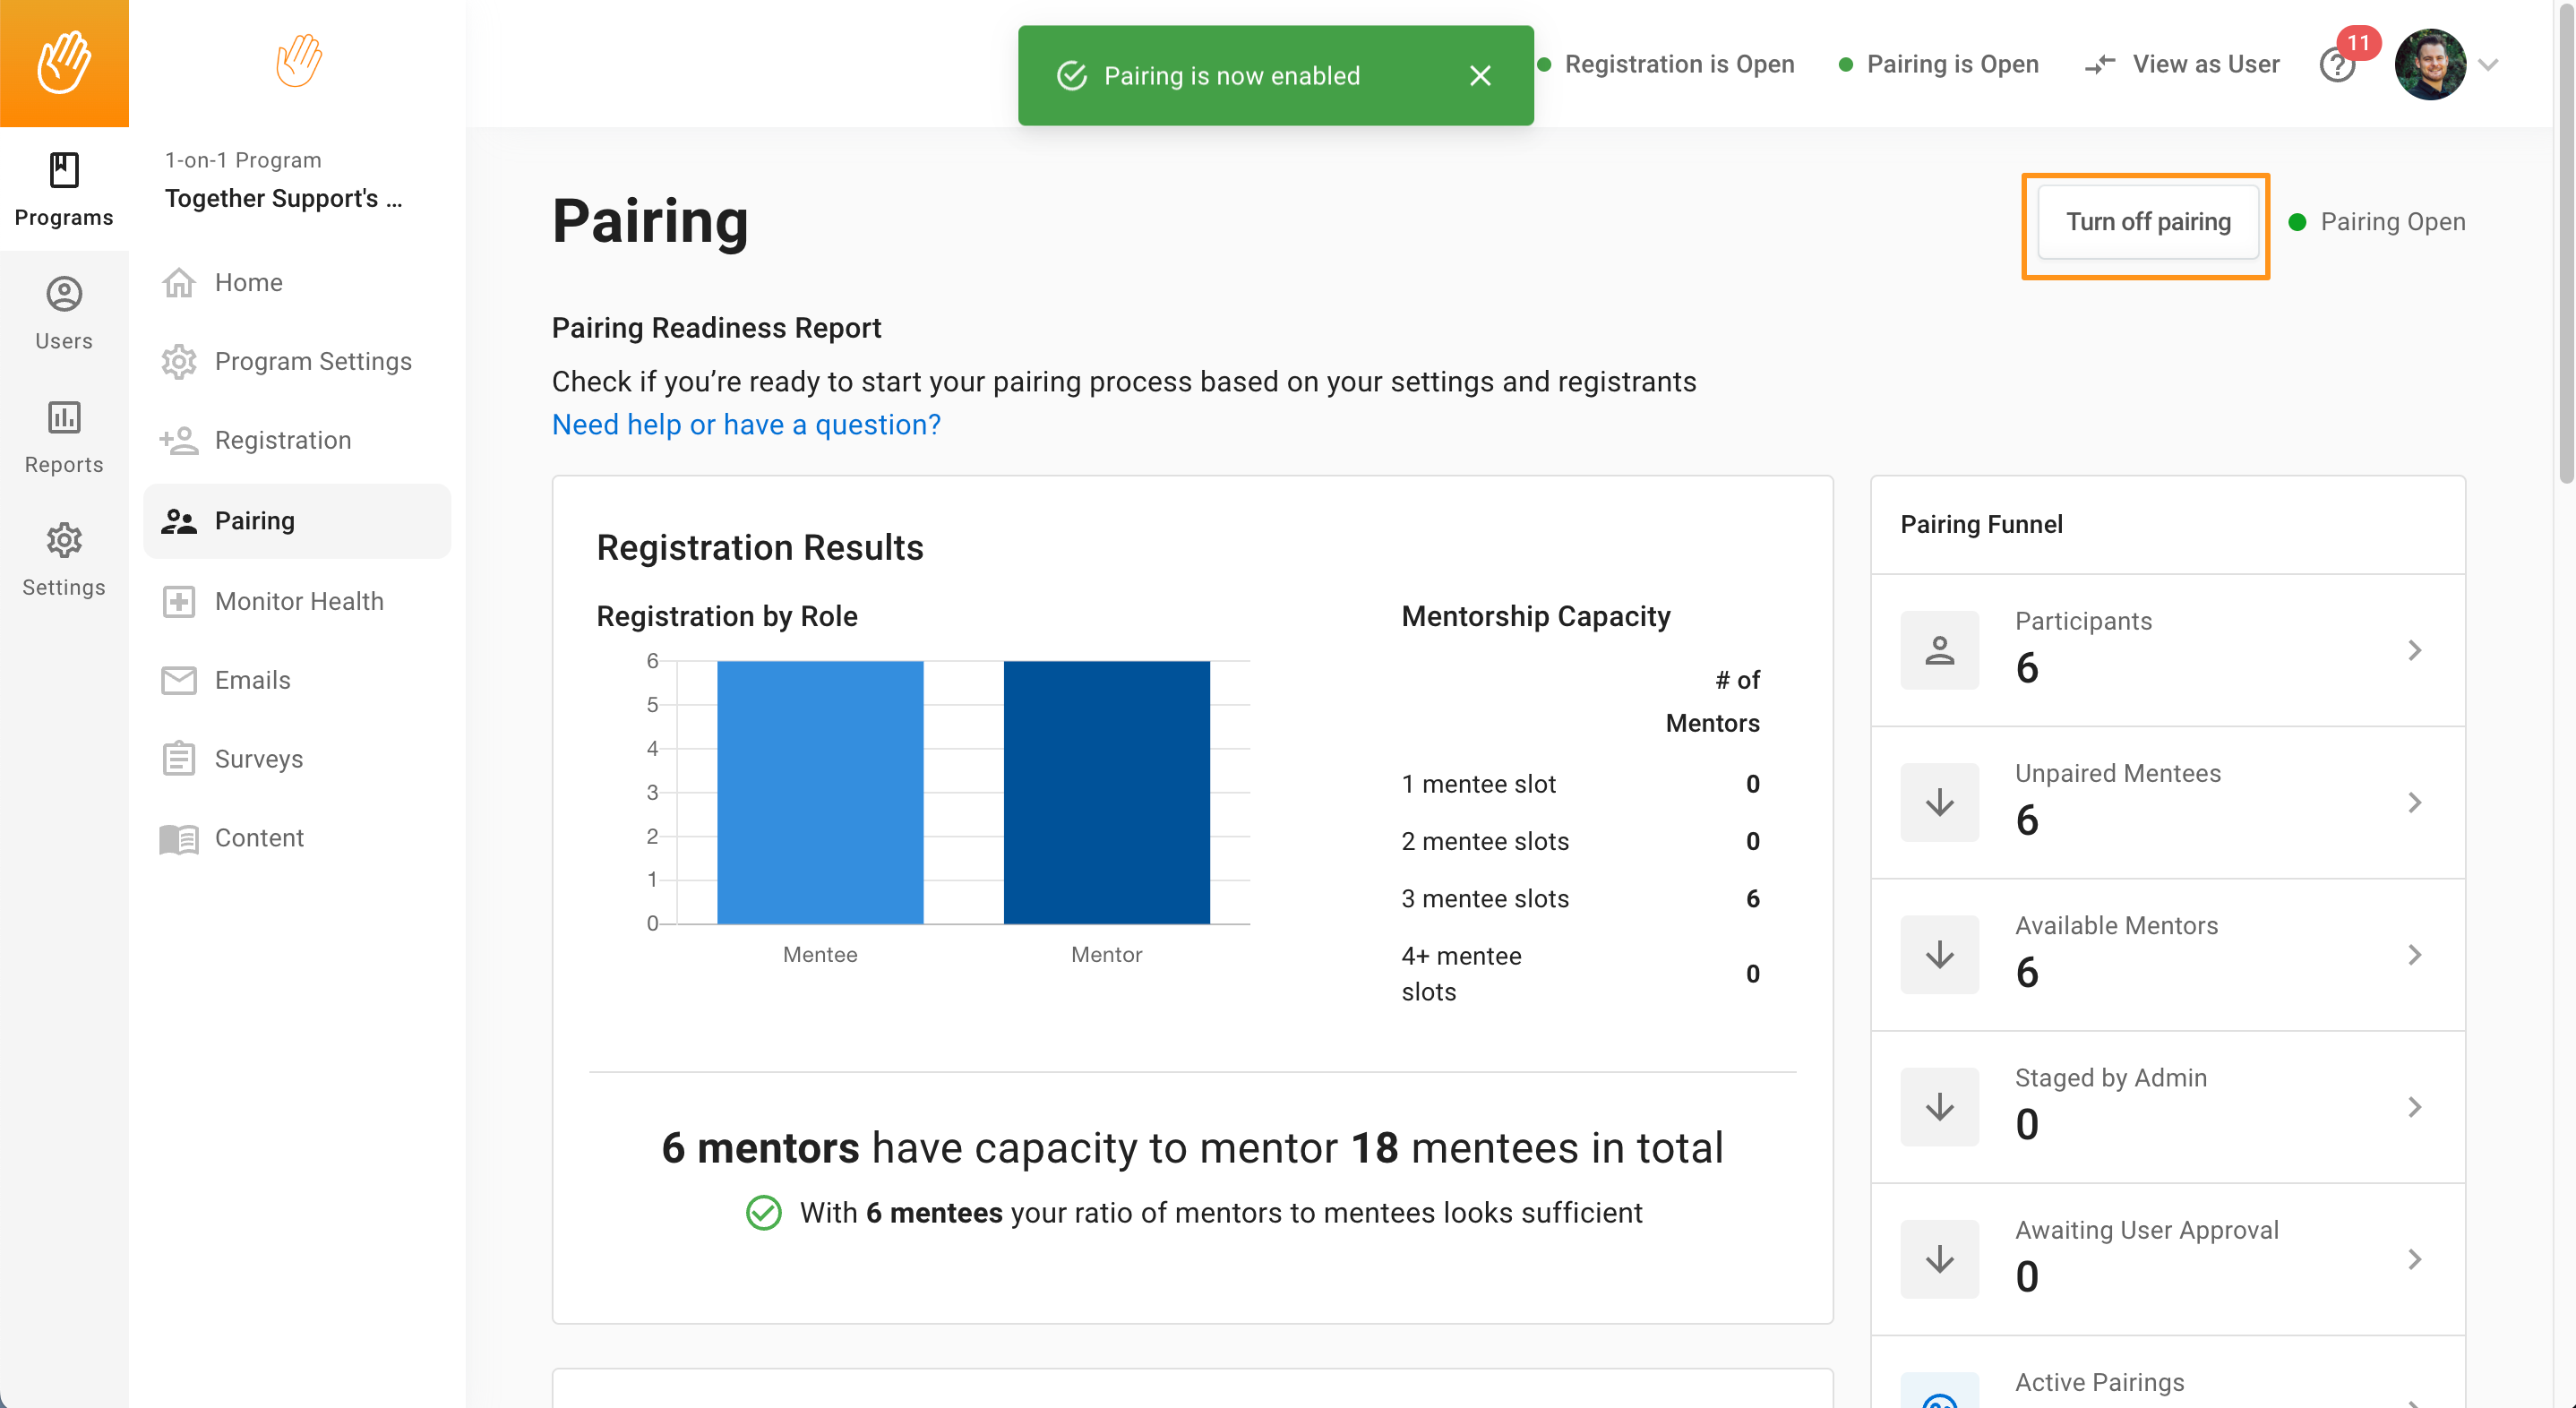Viewport: 2576px width, 1408px height.
Task: Open Need help or have a question link
Action: (x=746, y=425)
